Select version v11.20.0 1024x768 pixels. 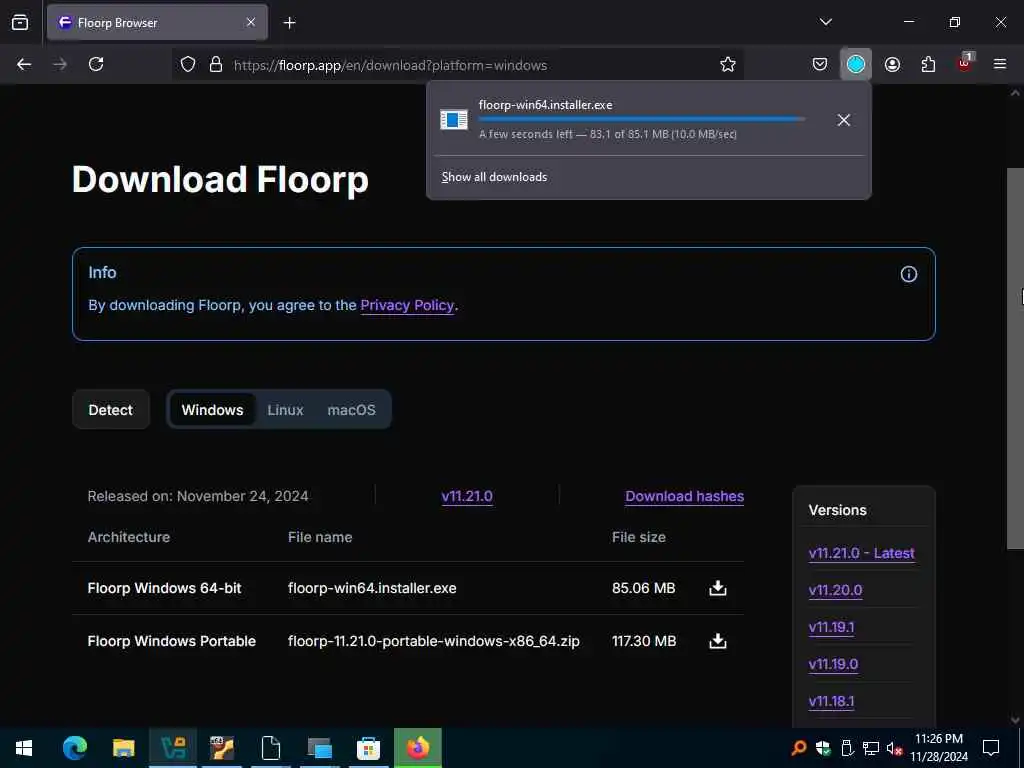pyautogui.click(x=835, y=590)
